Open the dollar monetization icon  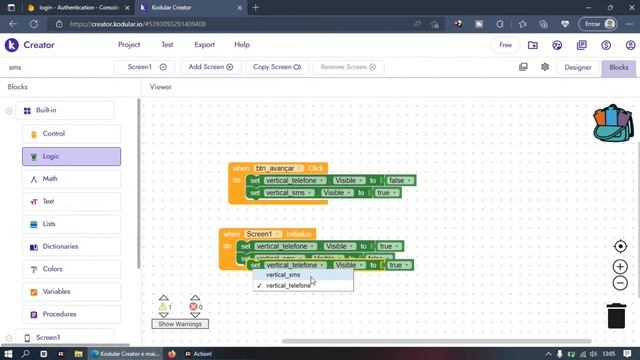point(606,45)
